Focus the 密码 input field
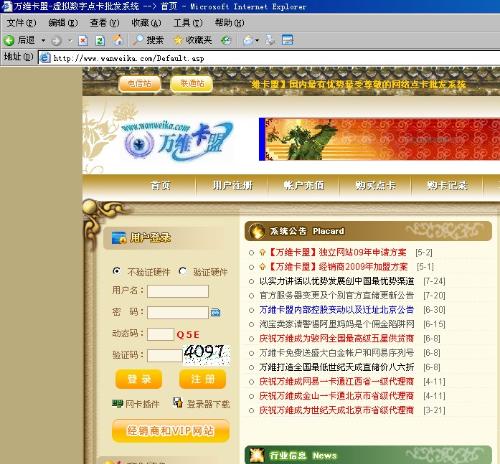This screenshot has width=500, height=464. pyautogui.click(x=178, y=312)
